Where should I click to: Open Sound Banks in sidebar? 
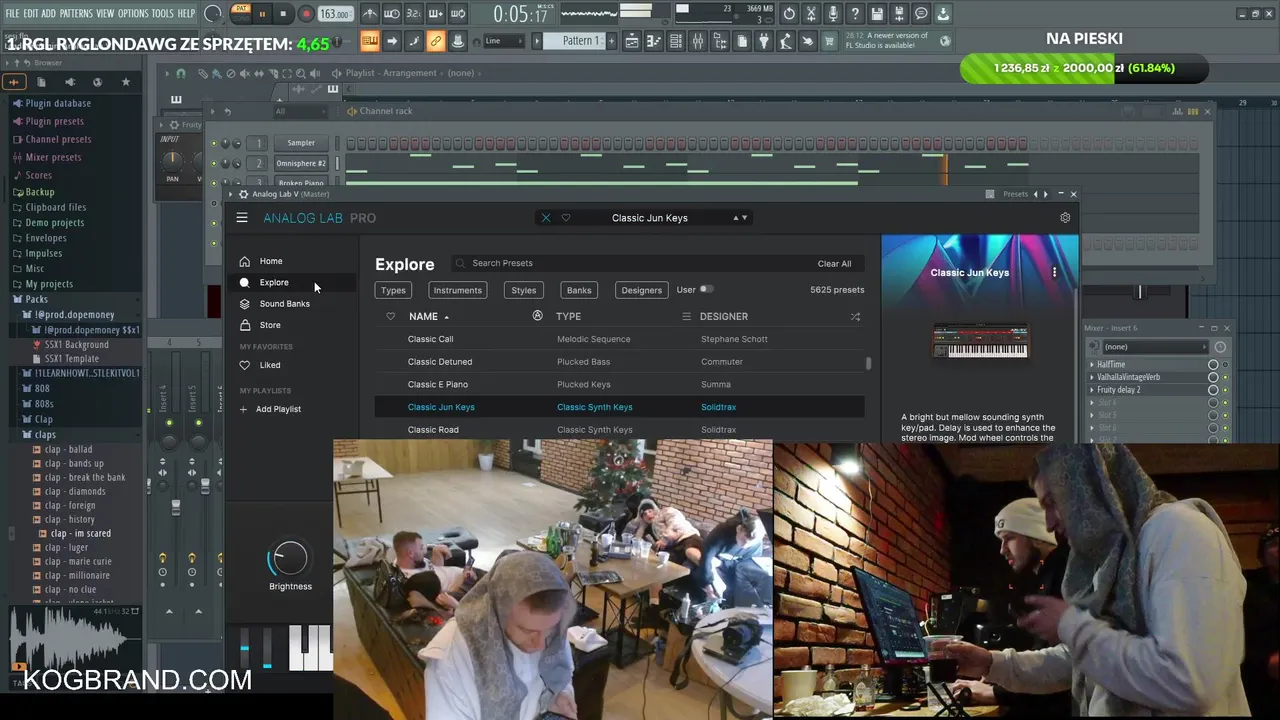[285, 303]
